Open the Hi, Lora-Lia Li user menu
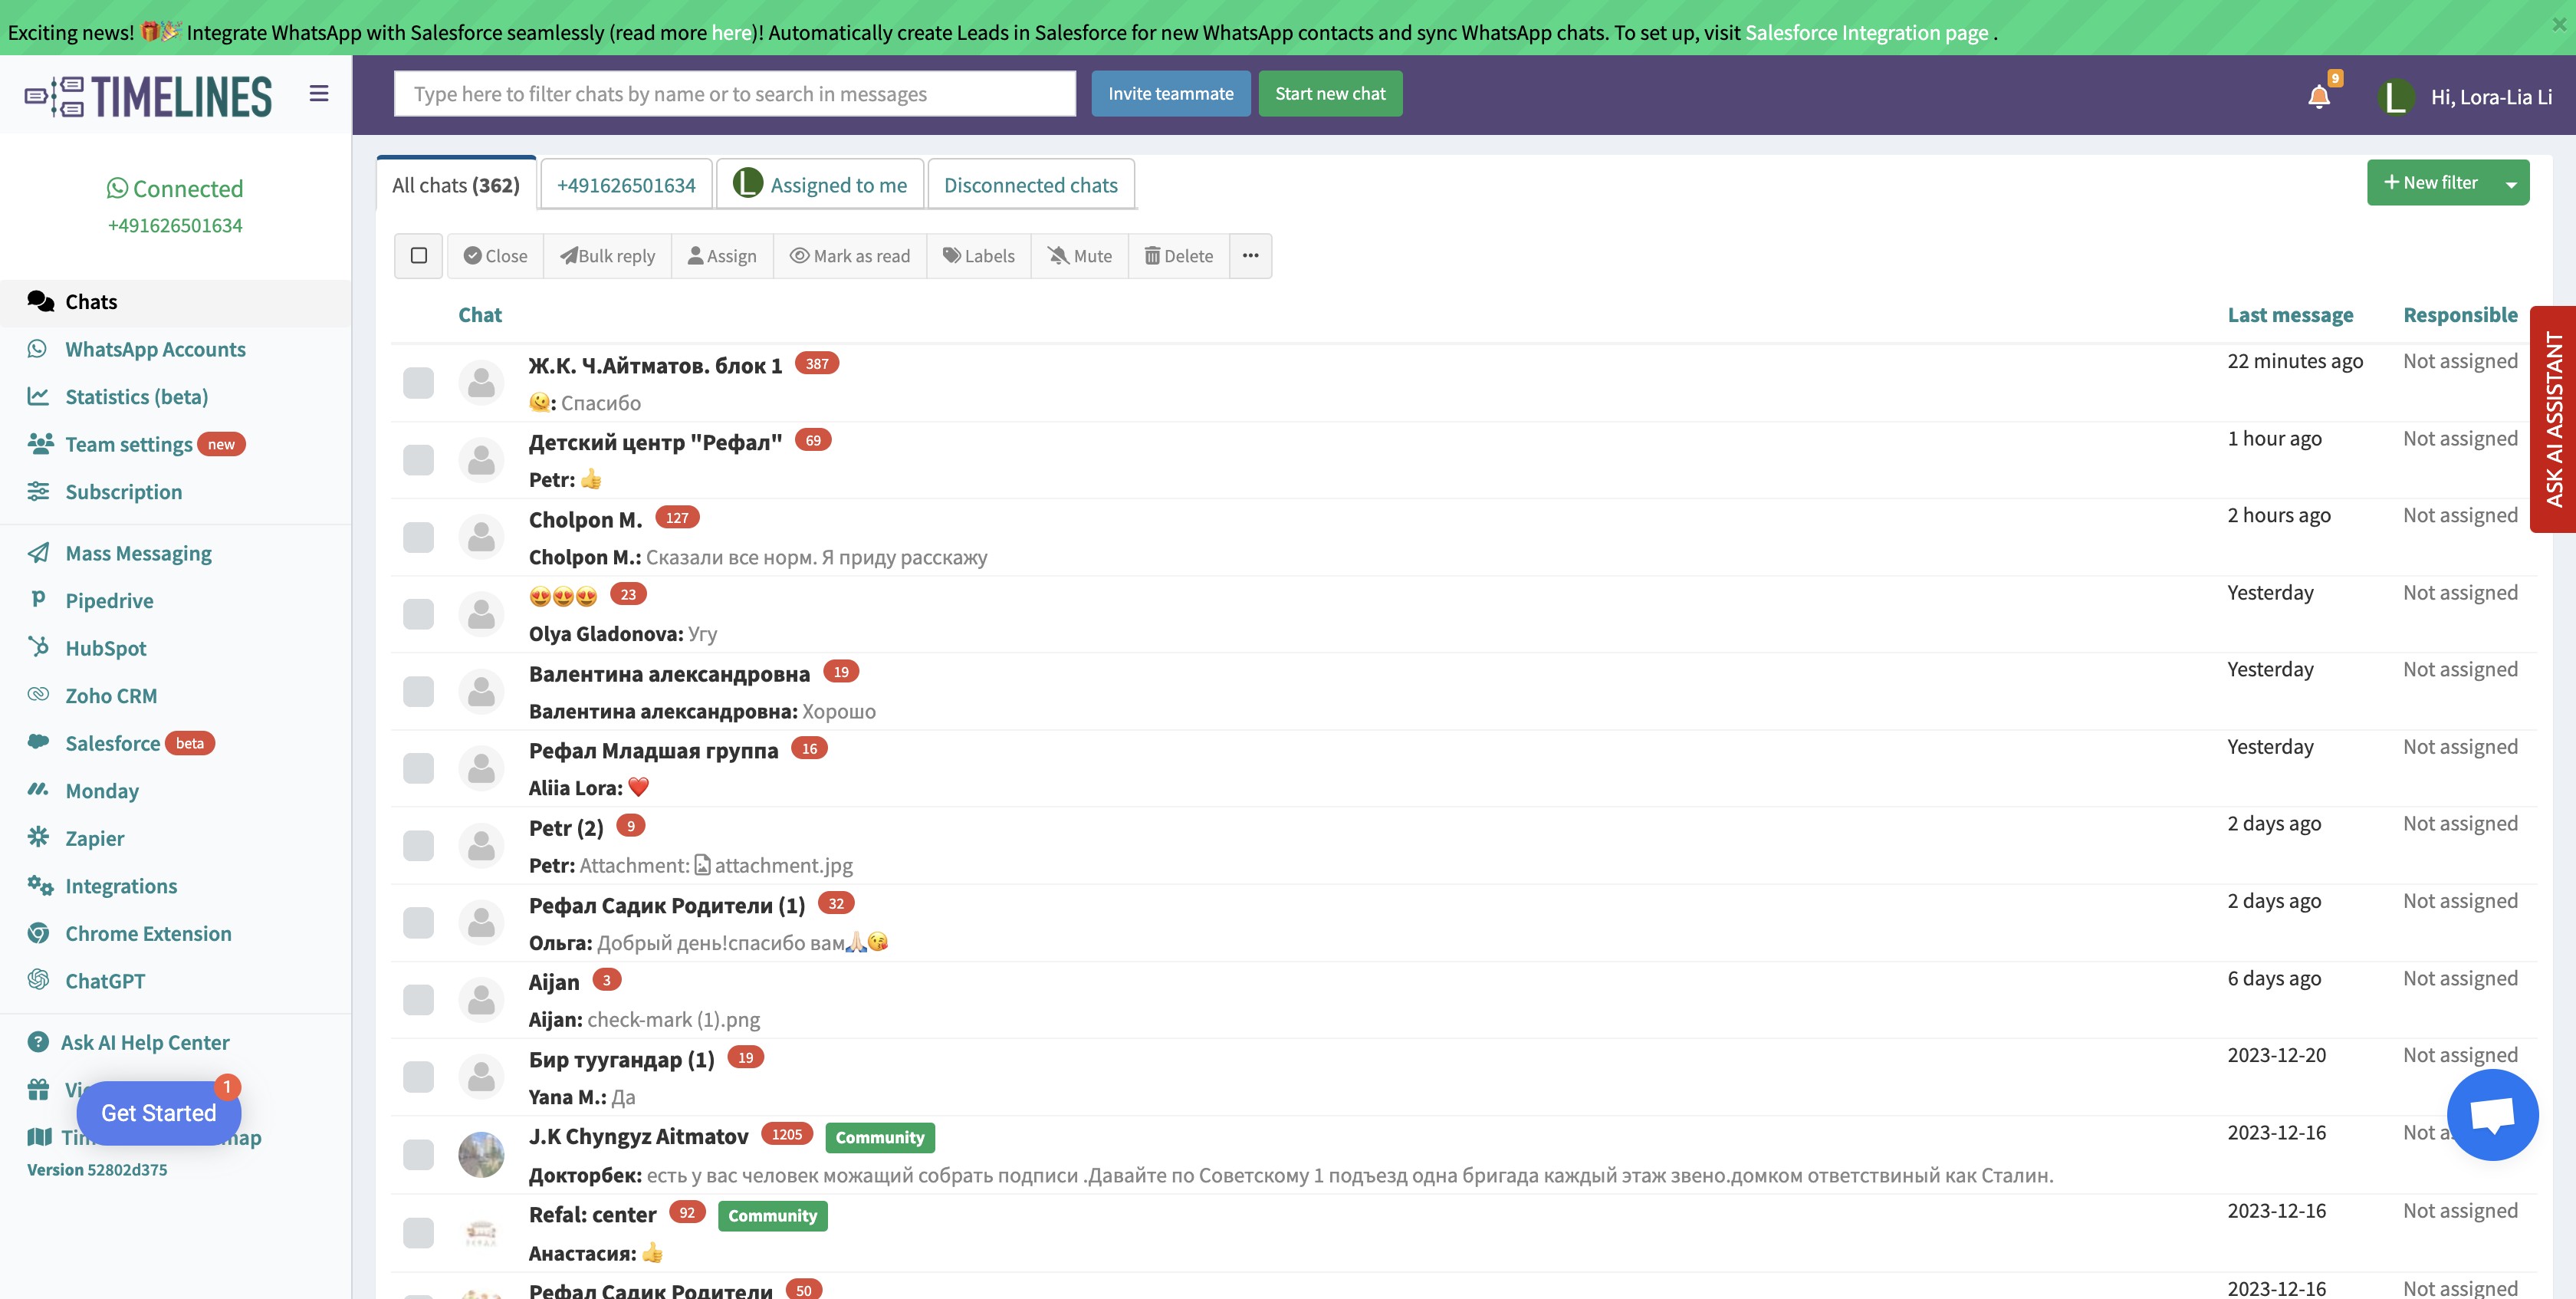2576x1299 pixels. tap(2490, 97)
